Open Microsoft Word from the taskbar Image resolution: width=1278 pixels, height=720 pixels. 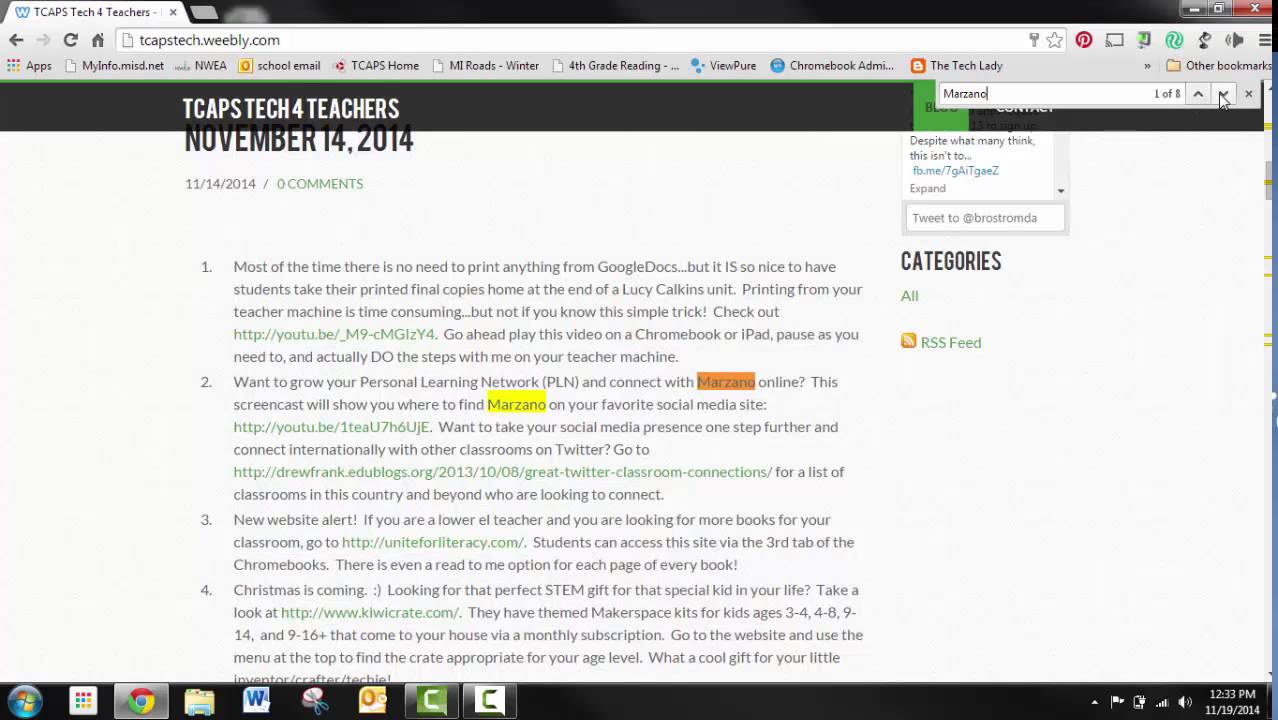[x=256, y=701]
